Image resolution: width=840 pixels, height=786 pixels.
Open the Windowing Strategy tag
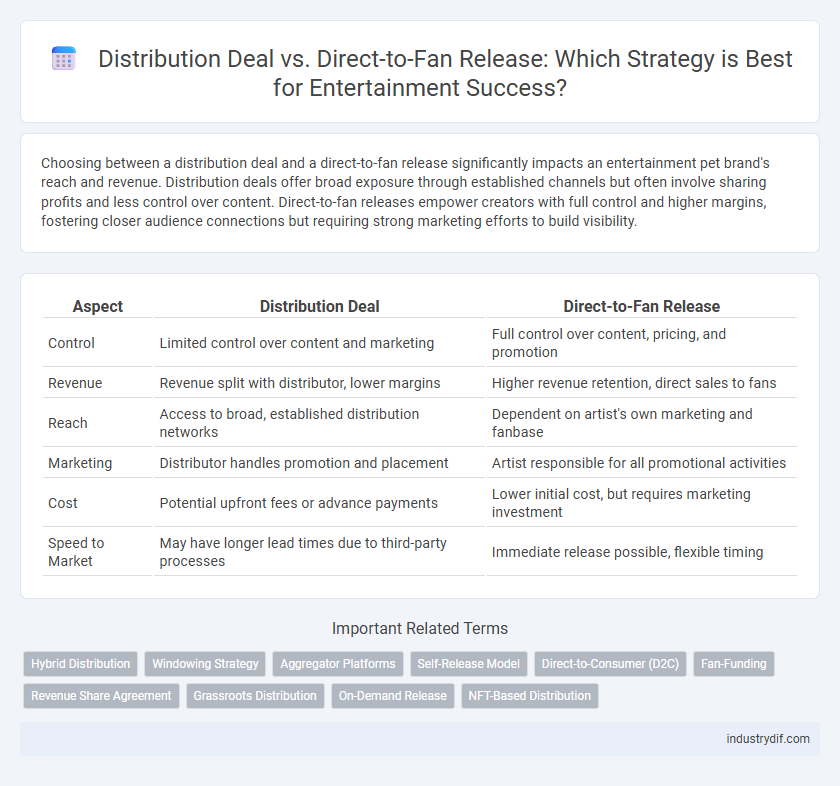(205, 664)
